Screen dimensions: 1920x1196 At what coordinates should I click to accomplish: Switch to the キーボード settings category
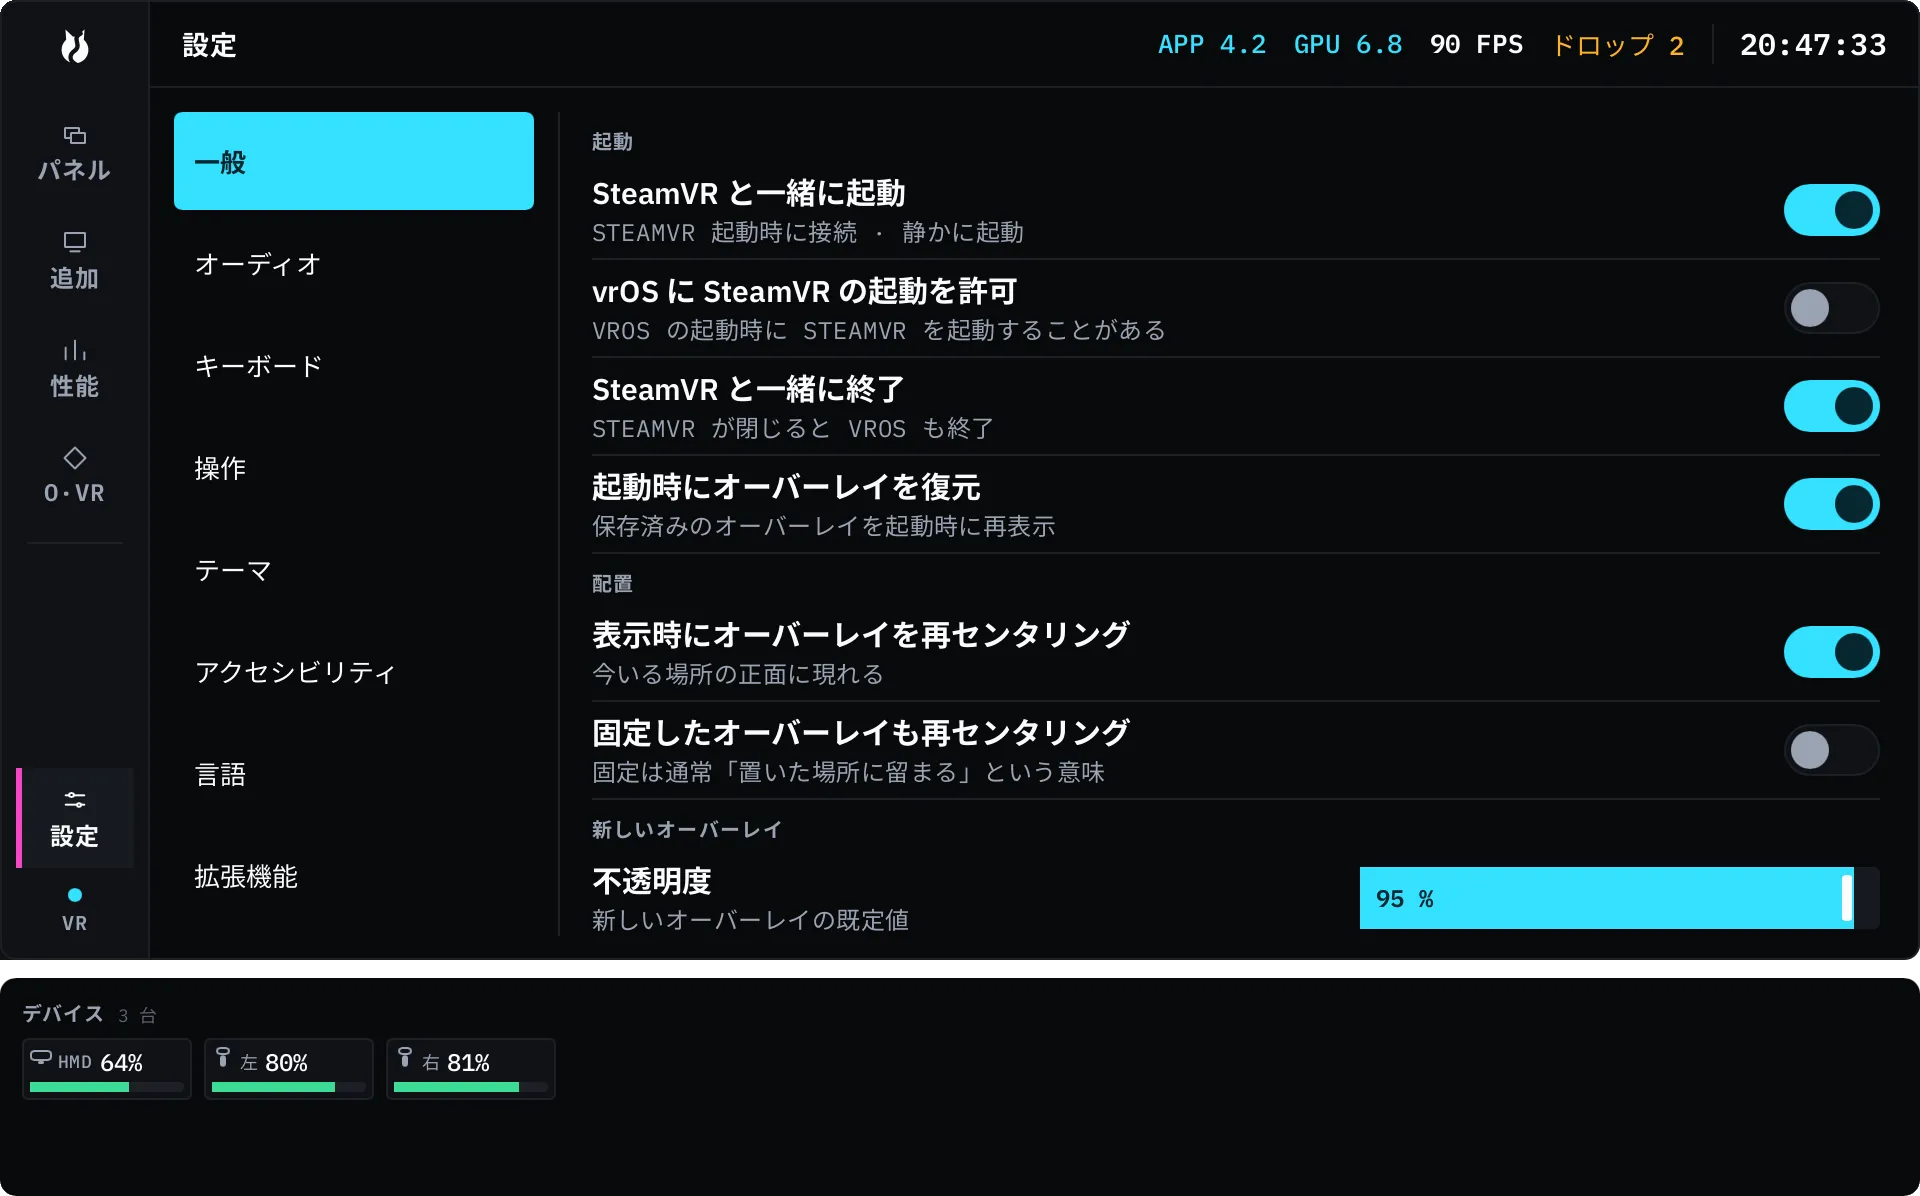pyautogui.click(x=354, y=366)
